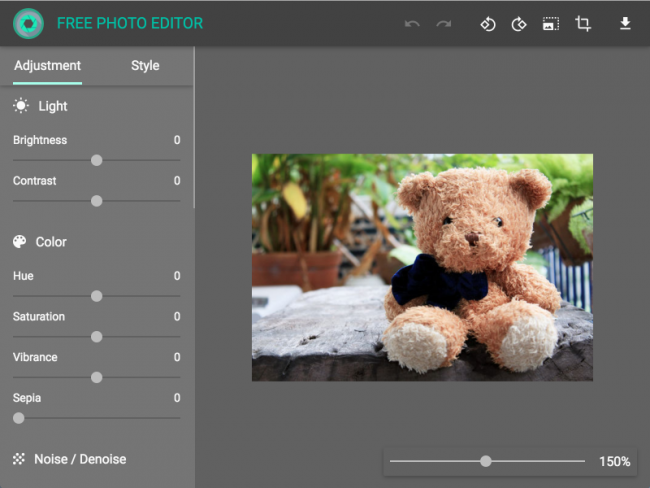Click the Brightness value 0
This screenshot has height=488, width=650.
pos(177,140)
